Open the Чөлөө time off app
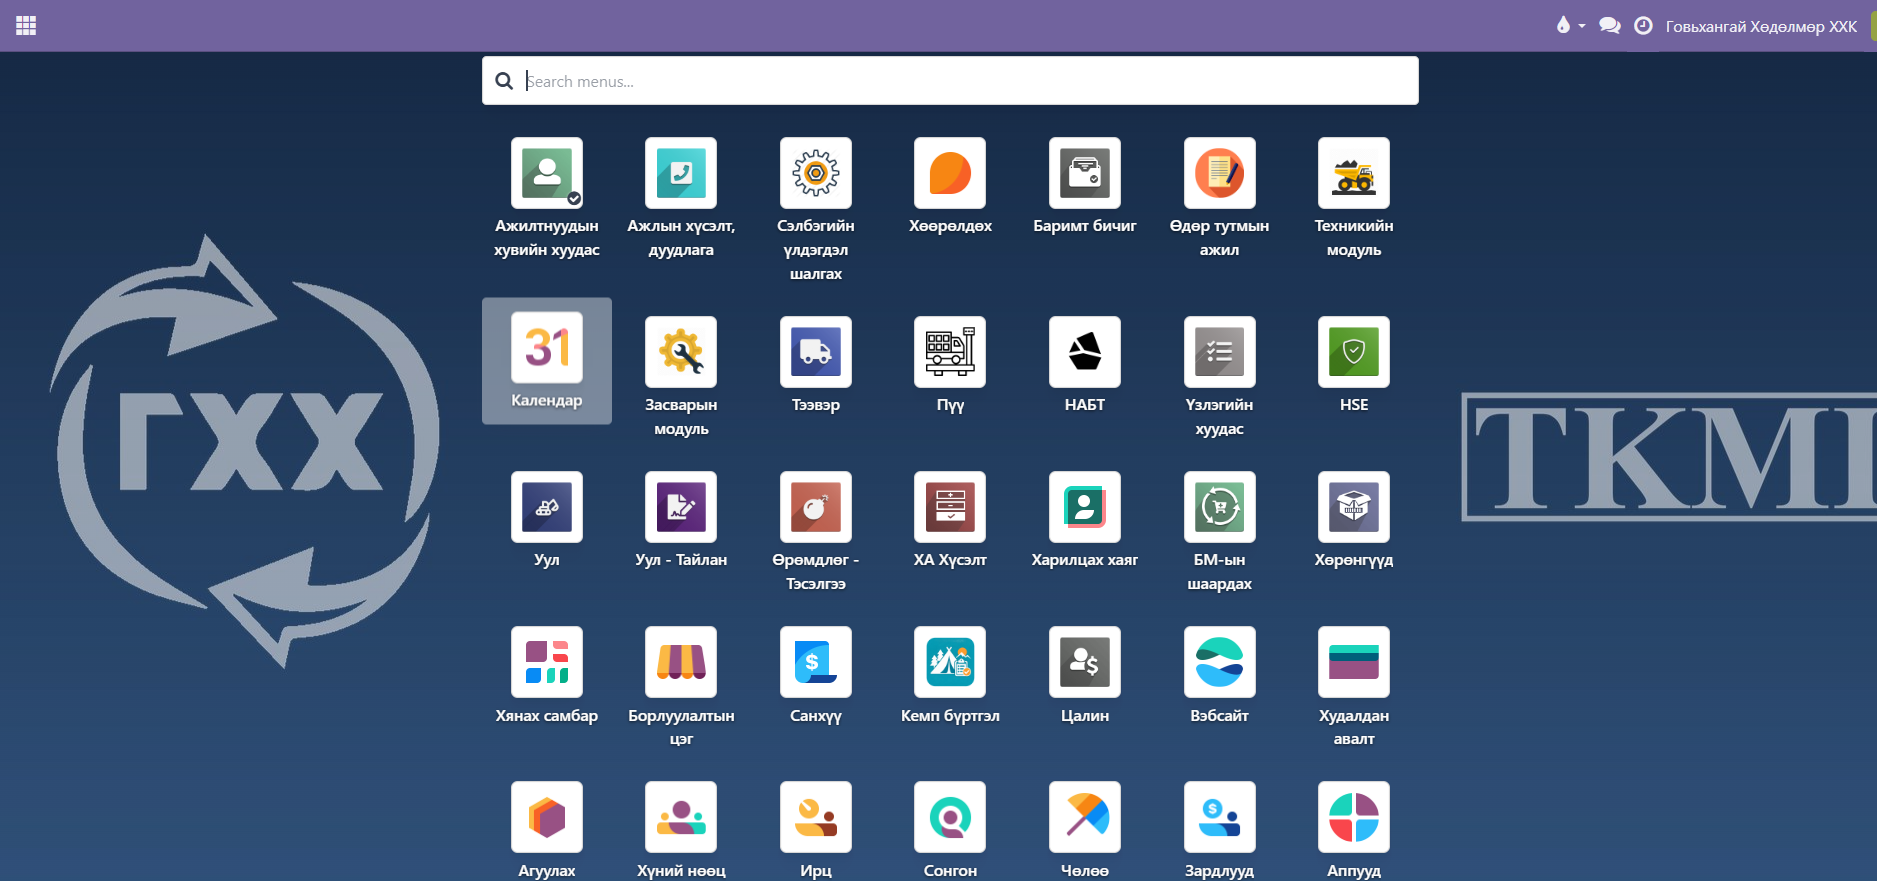This screenshot has height=881, width=1877. click(1085, 817)
